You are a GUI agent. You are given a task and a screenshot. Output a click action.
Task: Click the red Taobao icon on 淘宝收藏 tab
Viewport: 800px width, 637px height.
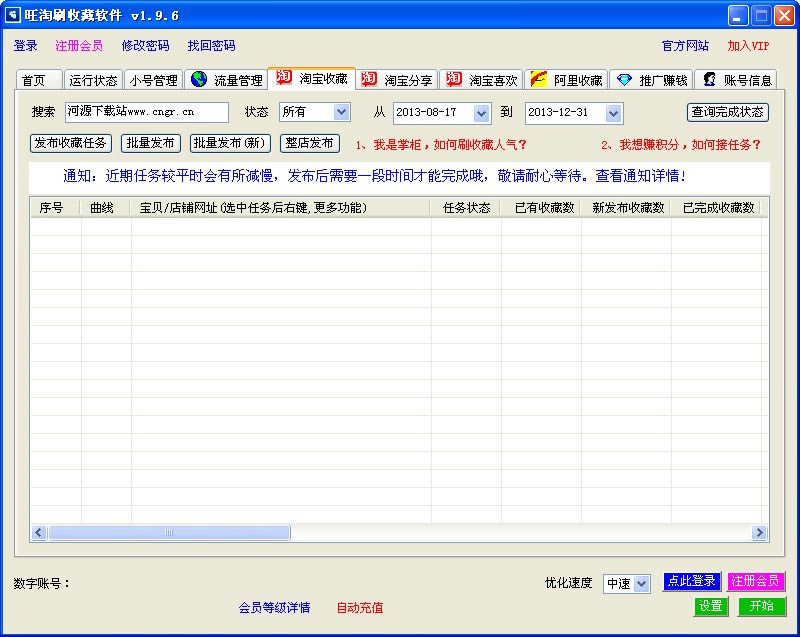284,78
